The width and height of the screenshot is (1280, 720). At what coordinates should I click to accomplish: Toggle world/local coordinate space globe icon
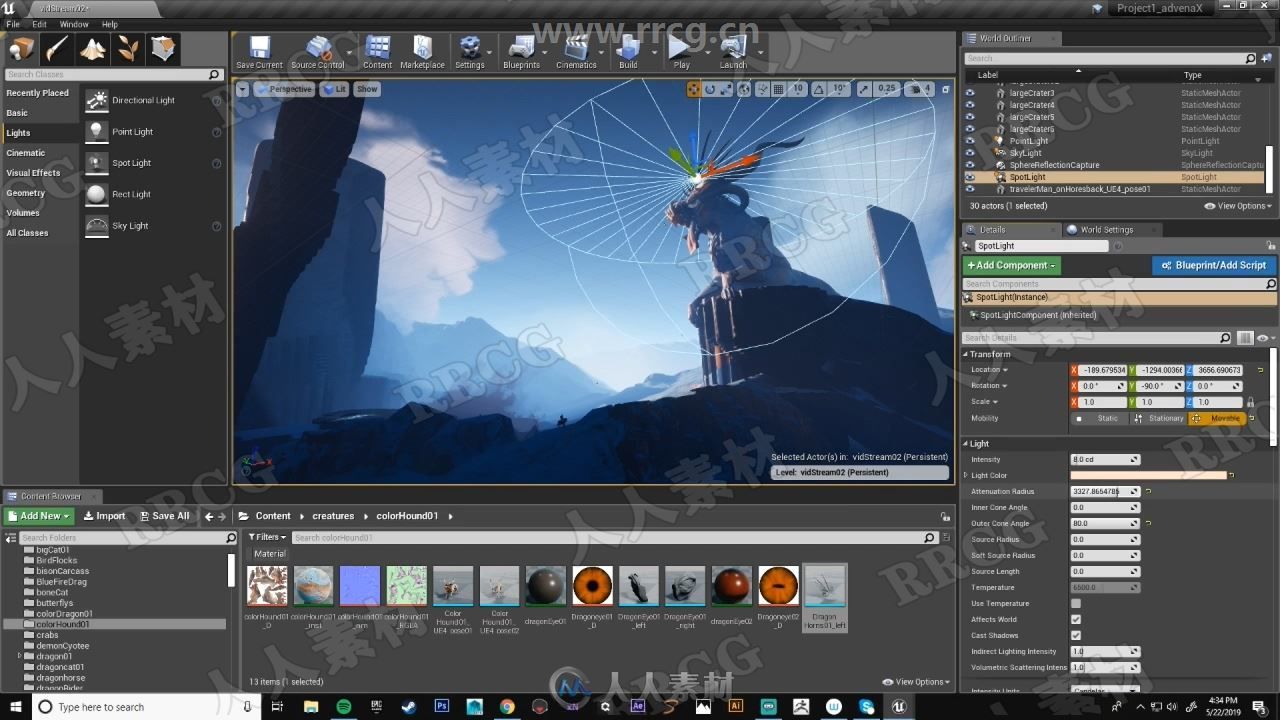point(744,89)
